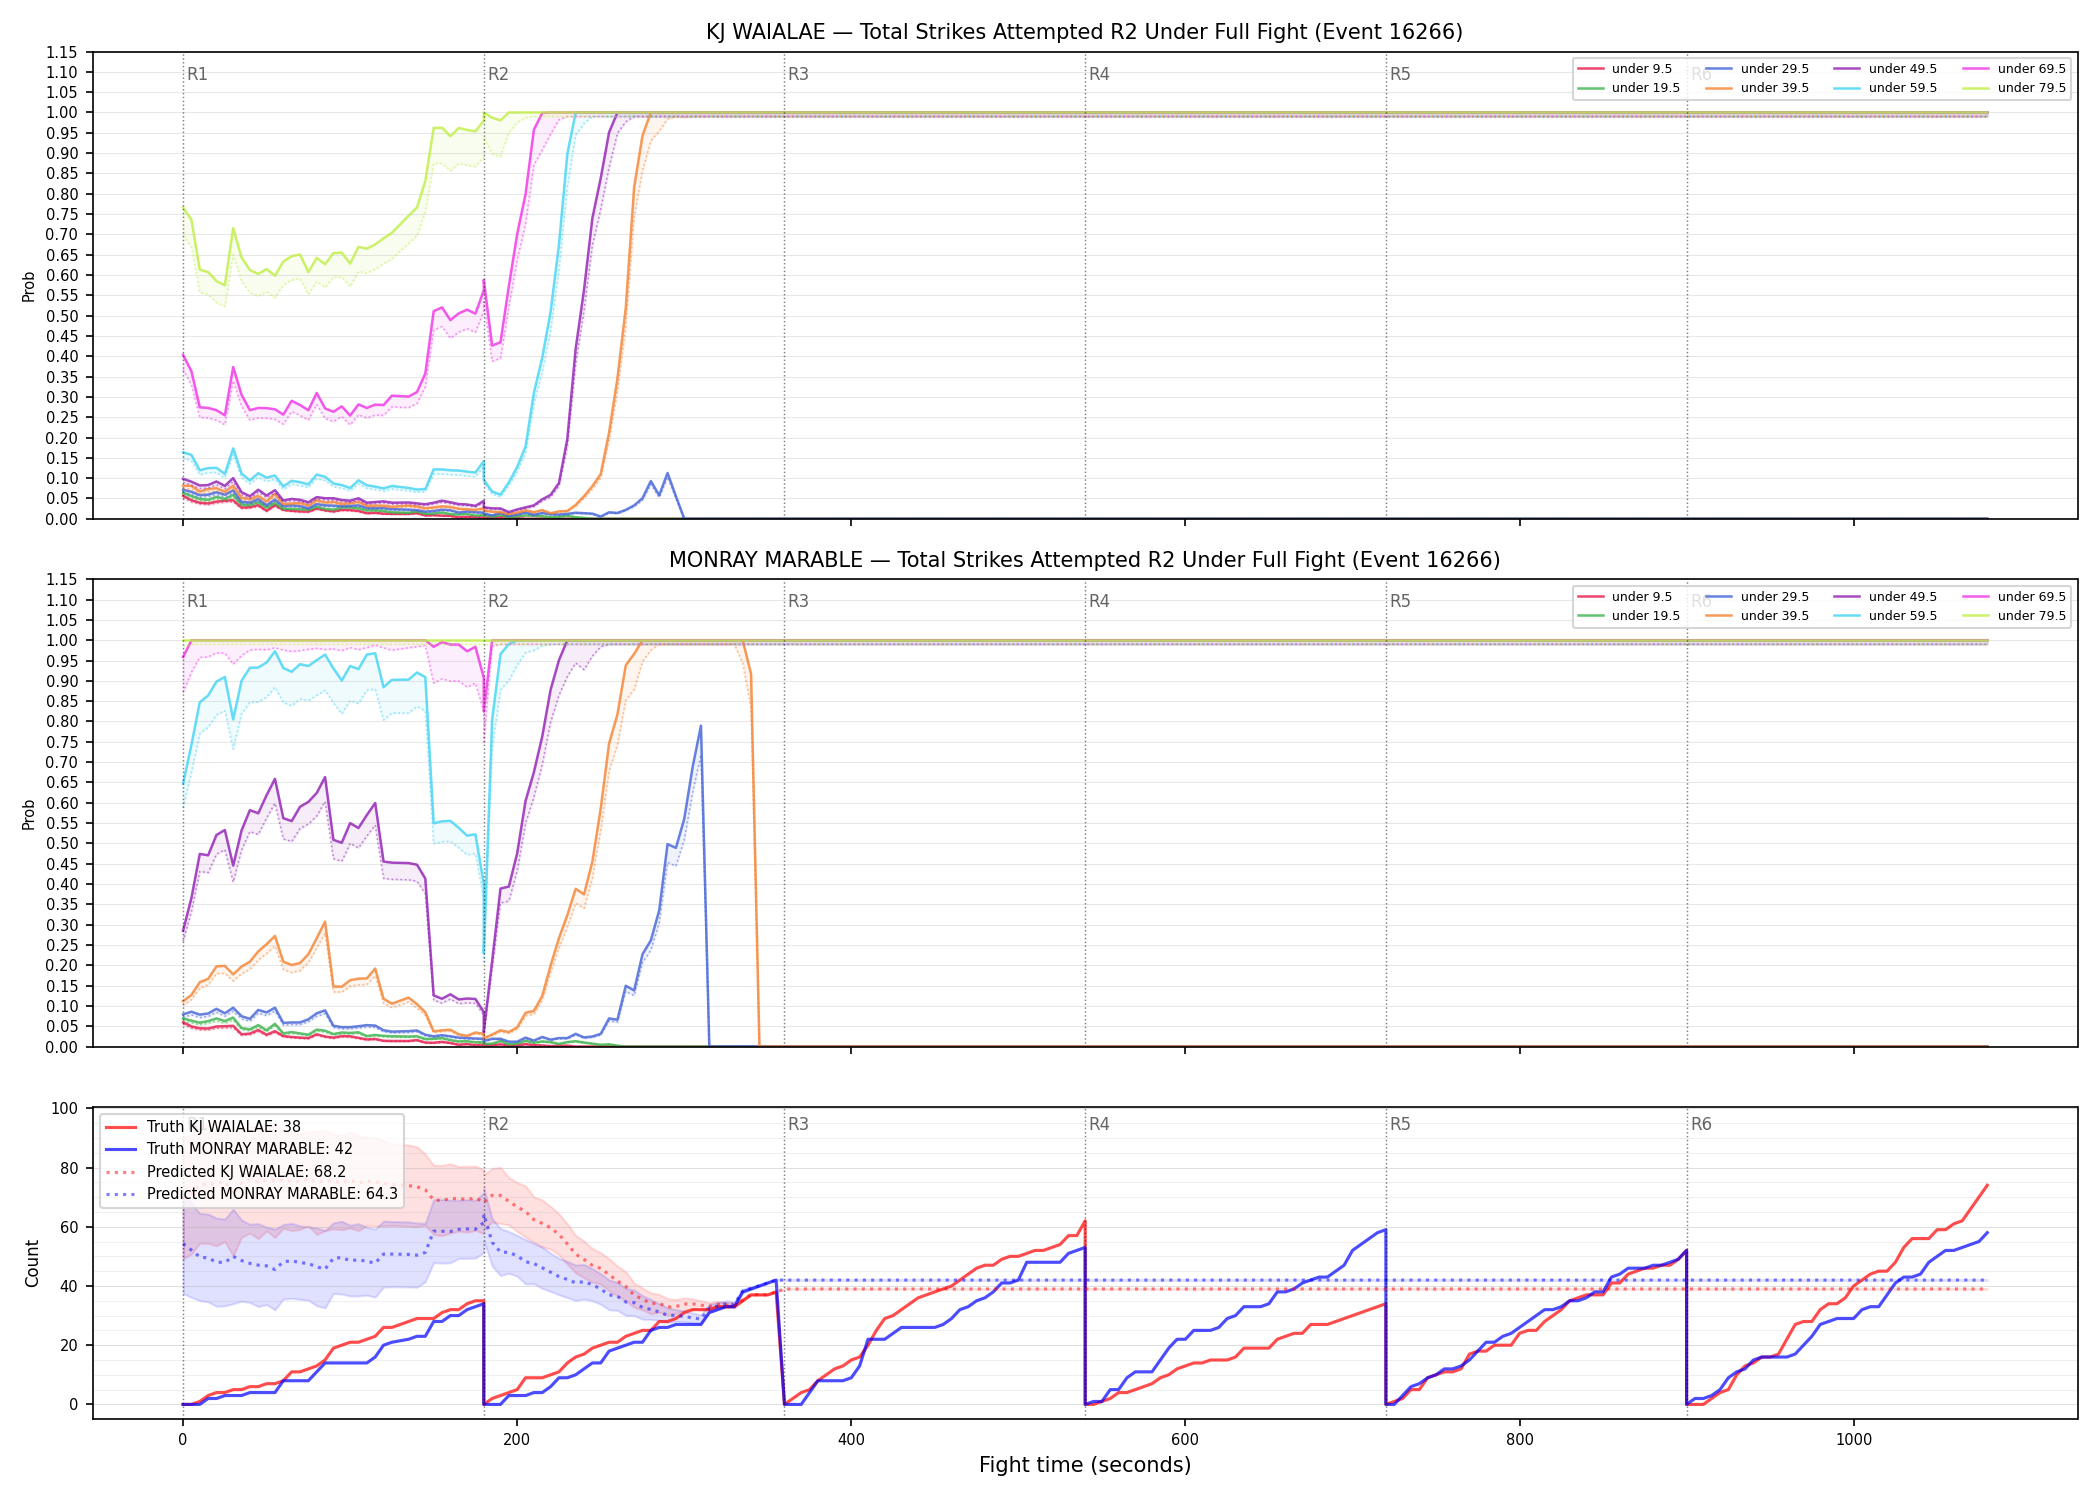This screenshot has height=1500, width=2100.
Task: Pick 'under 19.5' in MONRAY MARABLE legend
Action: coord(1628,616)
